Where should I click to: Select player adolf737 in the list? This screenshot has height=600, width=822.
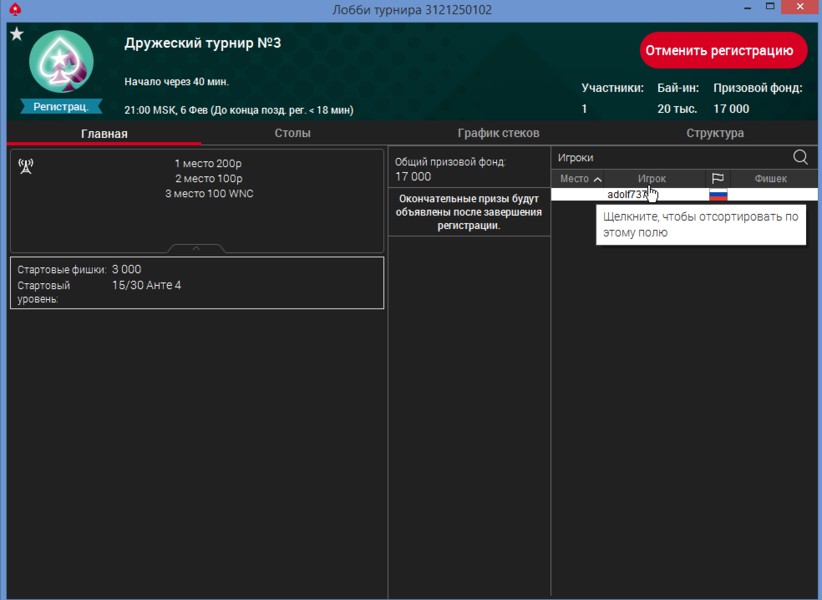click(628, 195)
